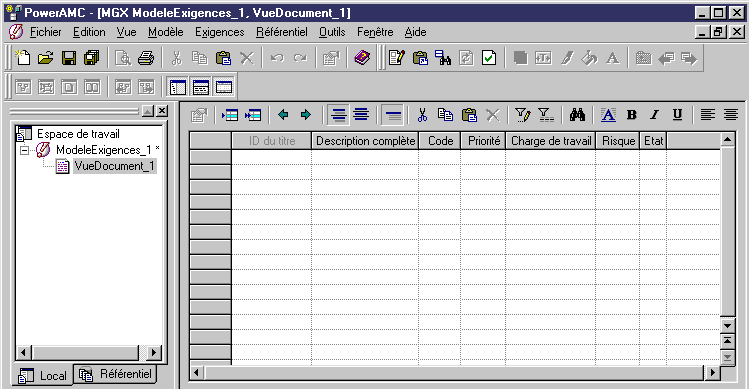Center align text
The height and width of the screenshot is (389, 749).
click(731, 115)
